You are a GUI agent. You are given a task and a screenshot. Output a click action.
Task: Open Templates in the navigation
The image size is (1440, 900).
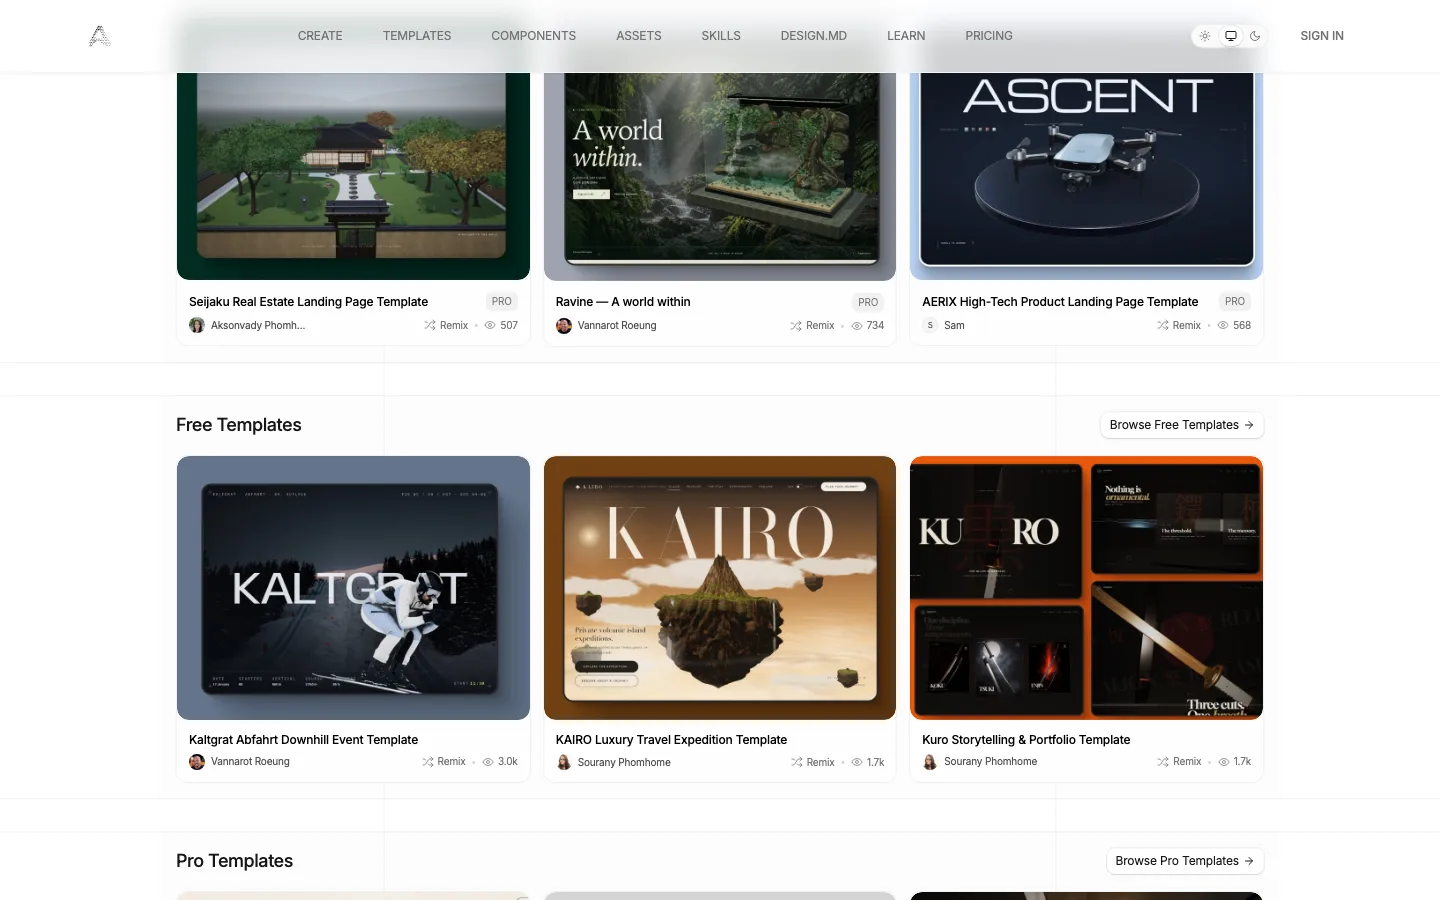[x=417, y=36]
